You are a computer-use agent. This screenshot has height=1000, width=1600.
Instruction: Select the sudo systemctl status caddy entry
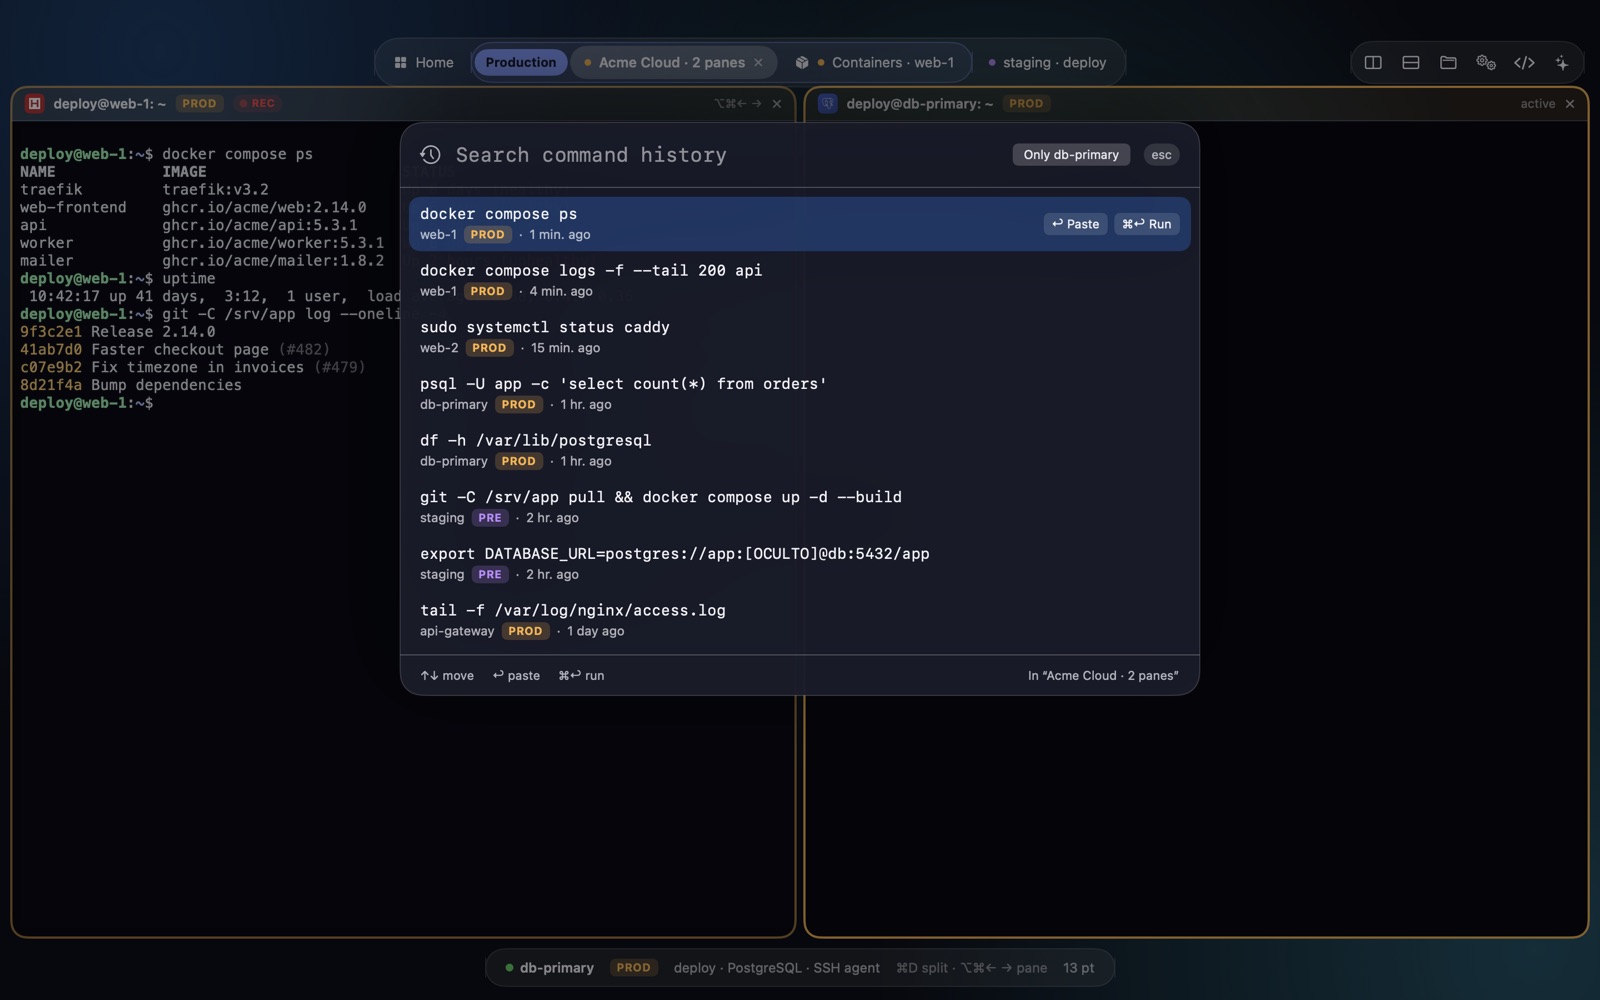point(799,337)
